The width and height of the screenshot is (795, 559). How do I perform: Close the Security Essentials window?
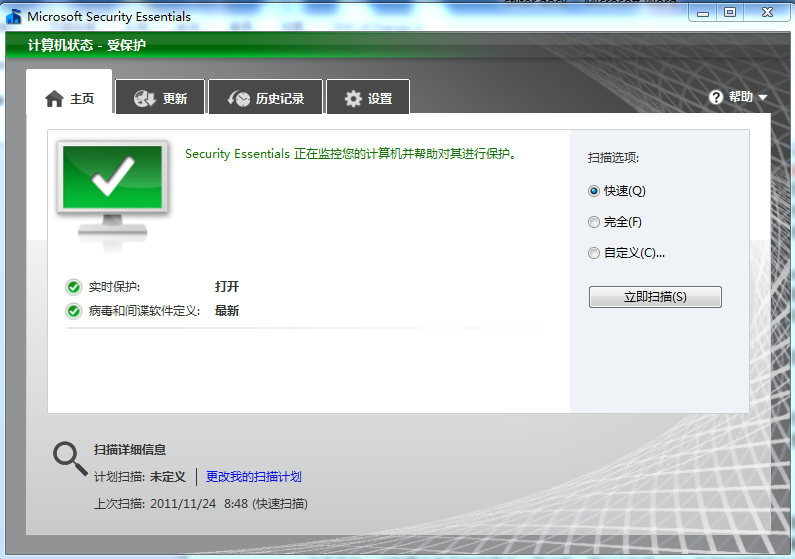coord(767,13)
